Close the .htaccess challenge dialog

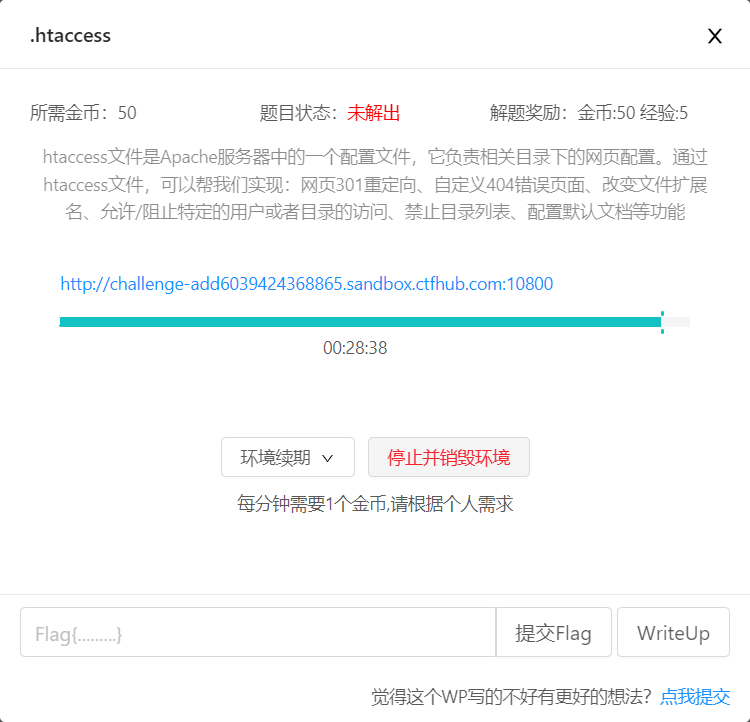(x=715, y=36)
